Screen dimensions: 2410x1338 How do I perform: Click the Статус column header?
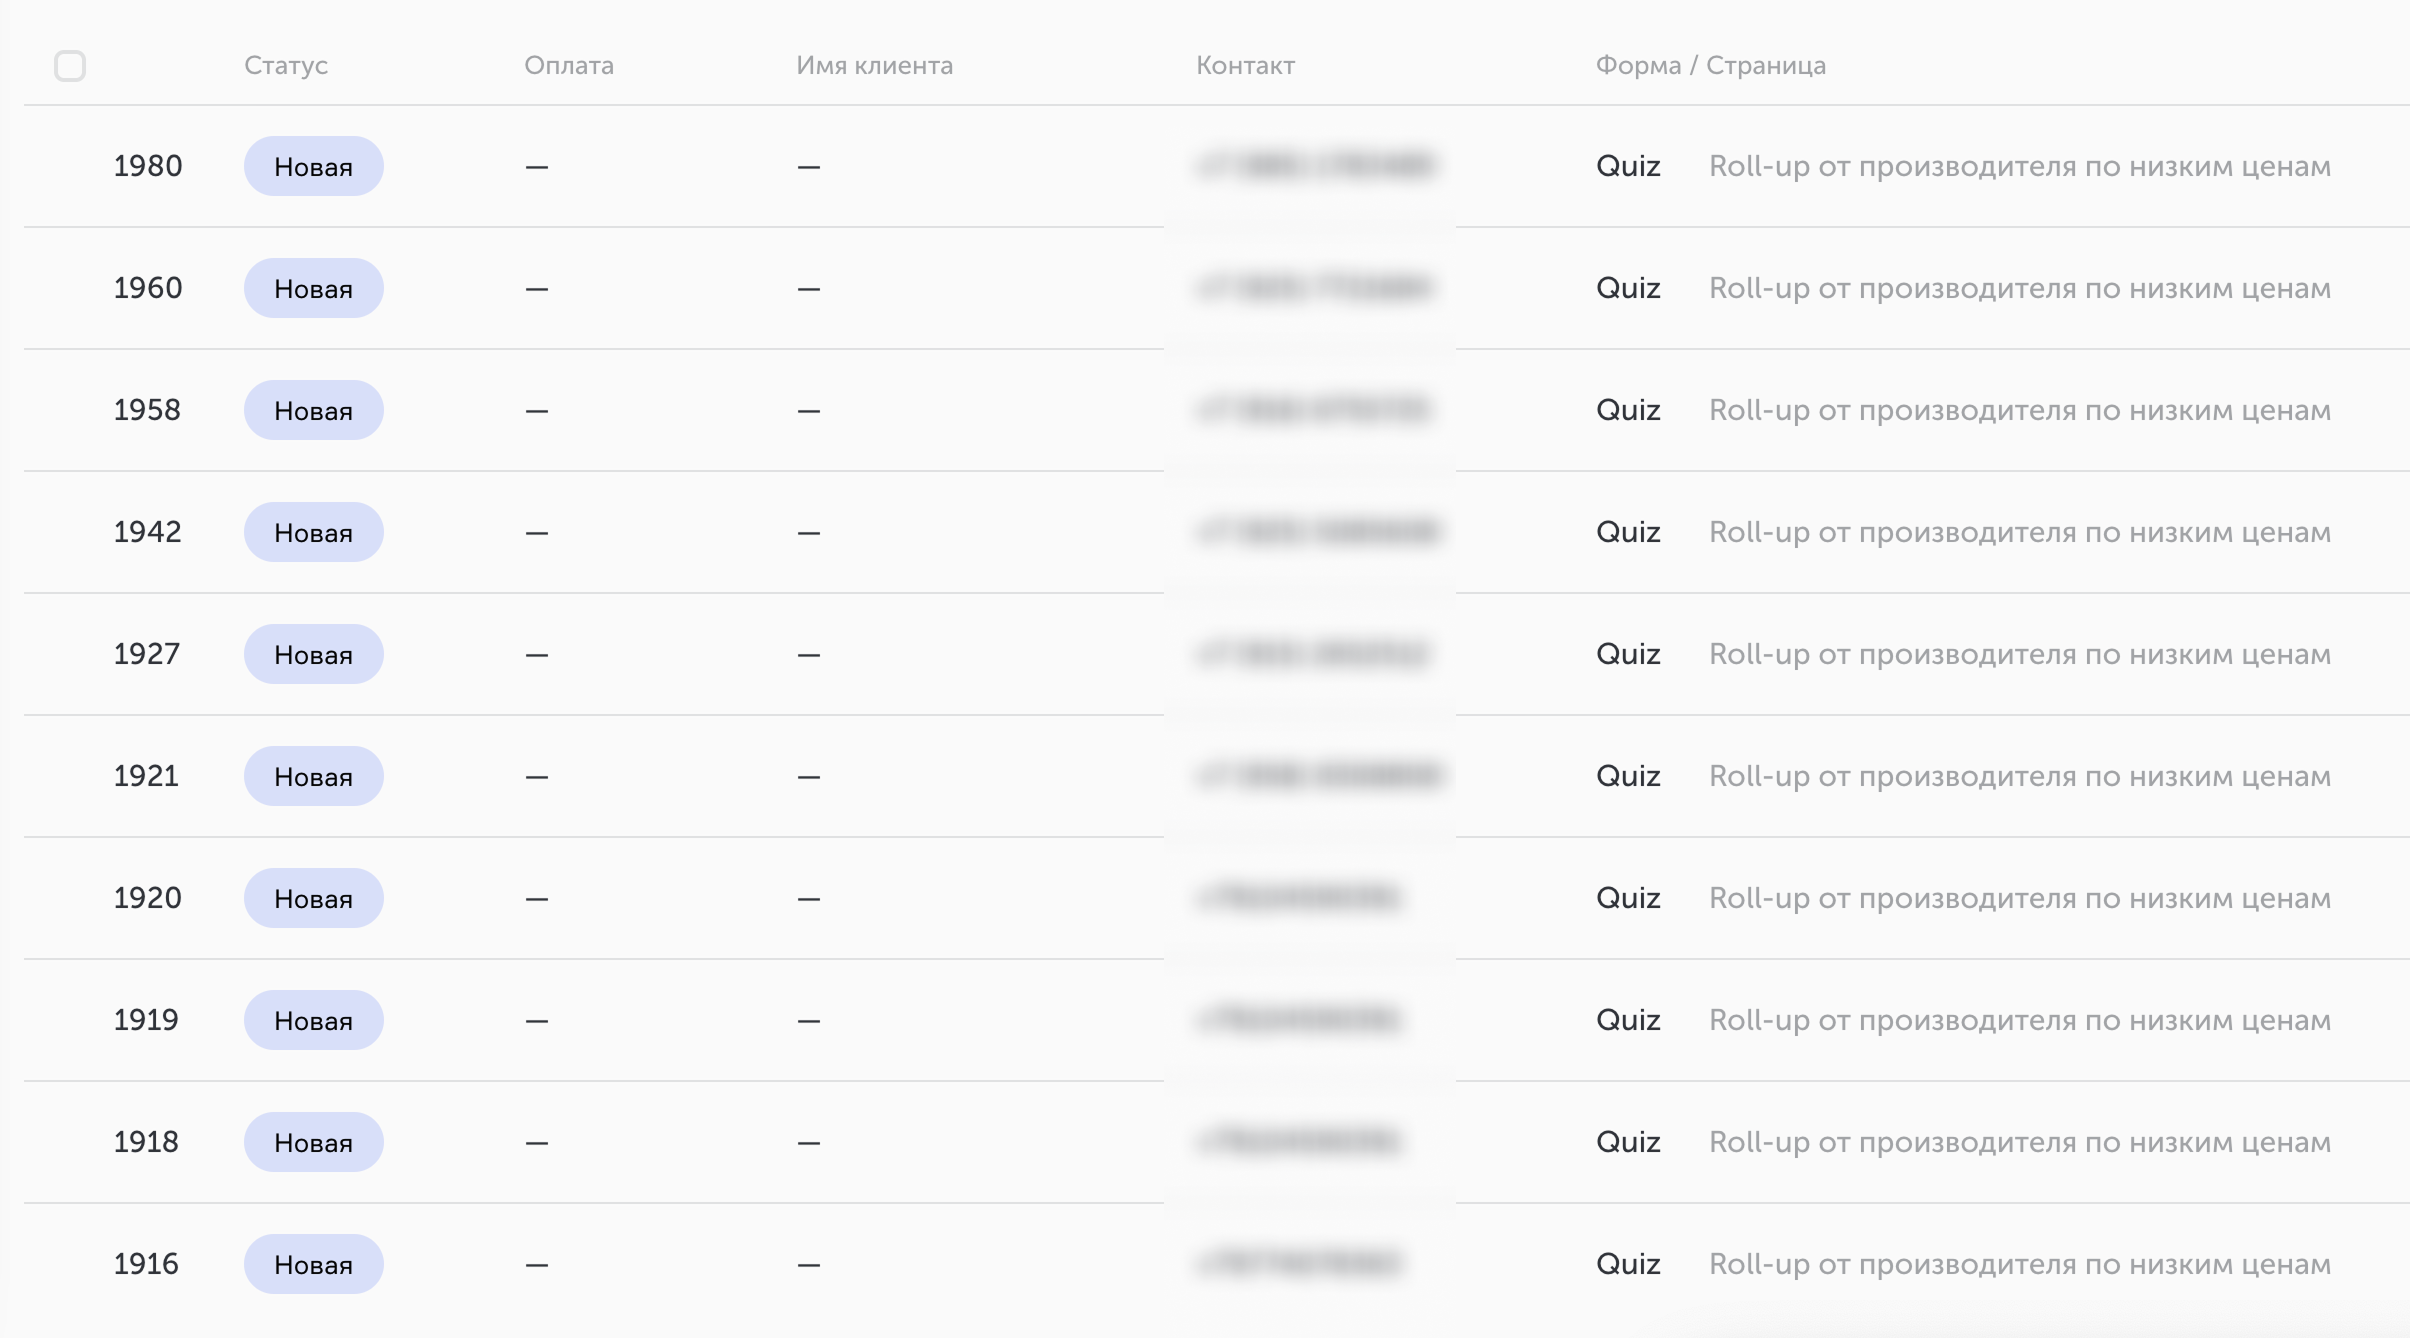click(x=286, y=66)
